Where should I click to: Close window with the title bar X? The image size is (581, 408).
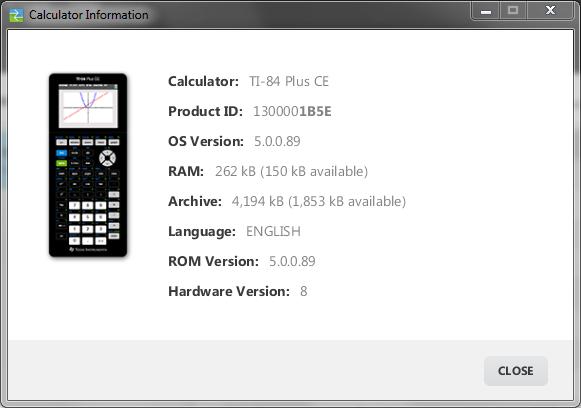click(x=551, y=11)
